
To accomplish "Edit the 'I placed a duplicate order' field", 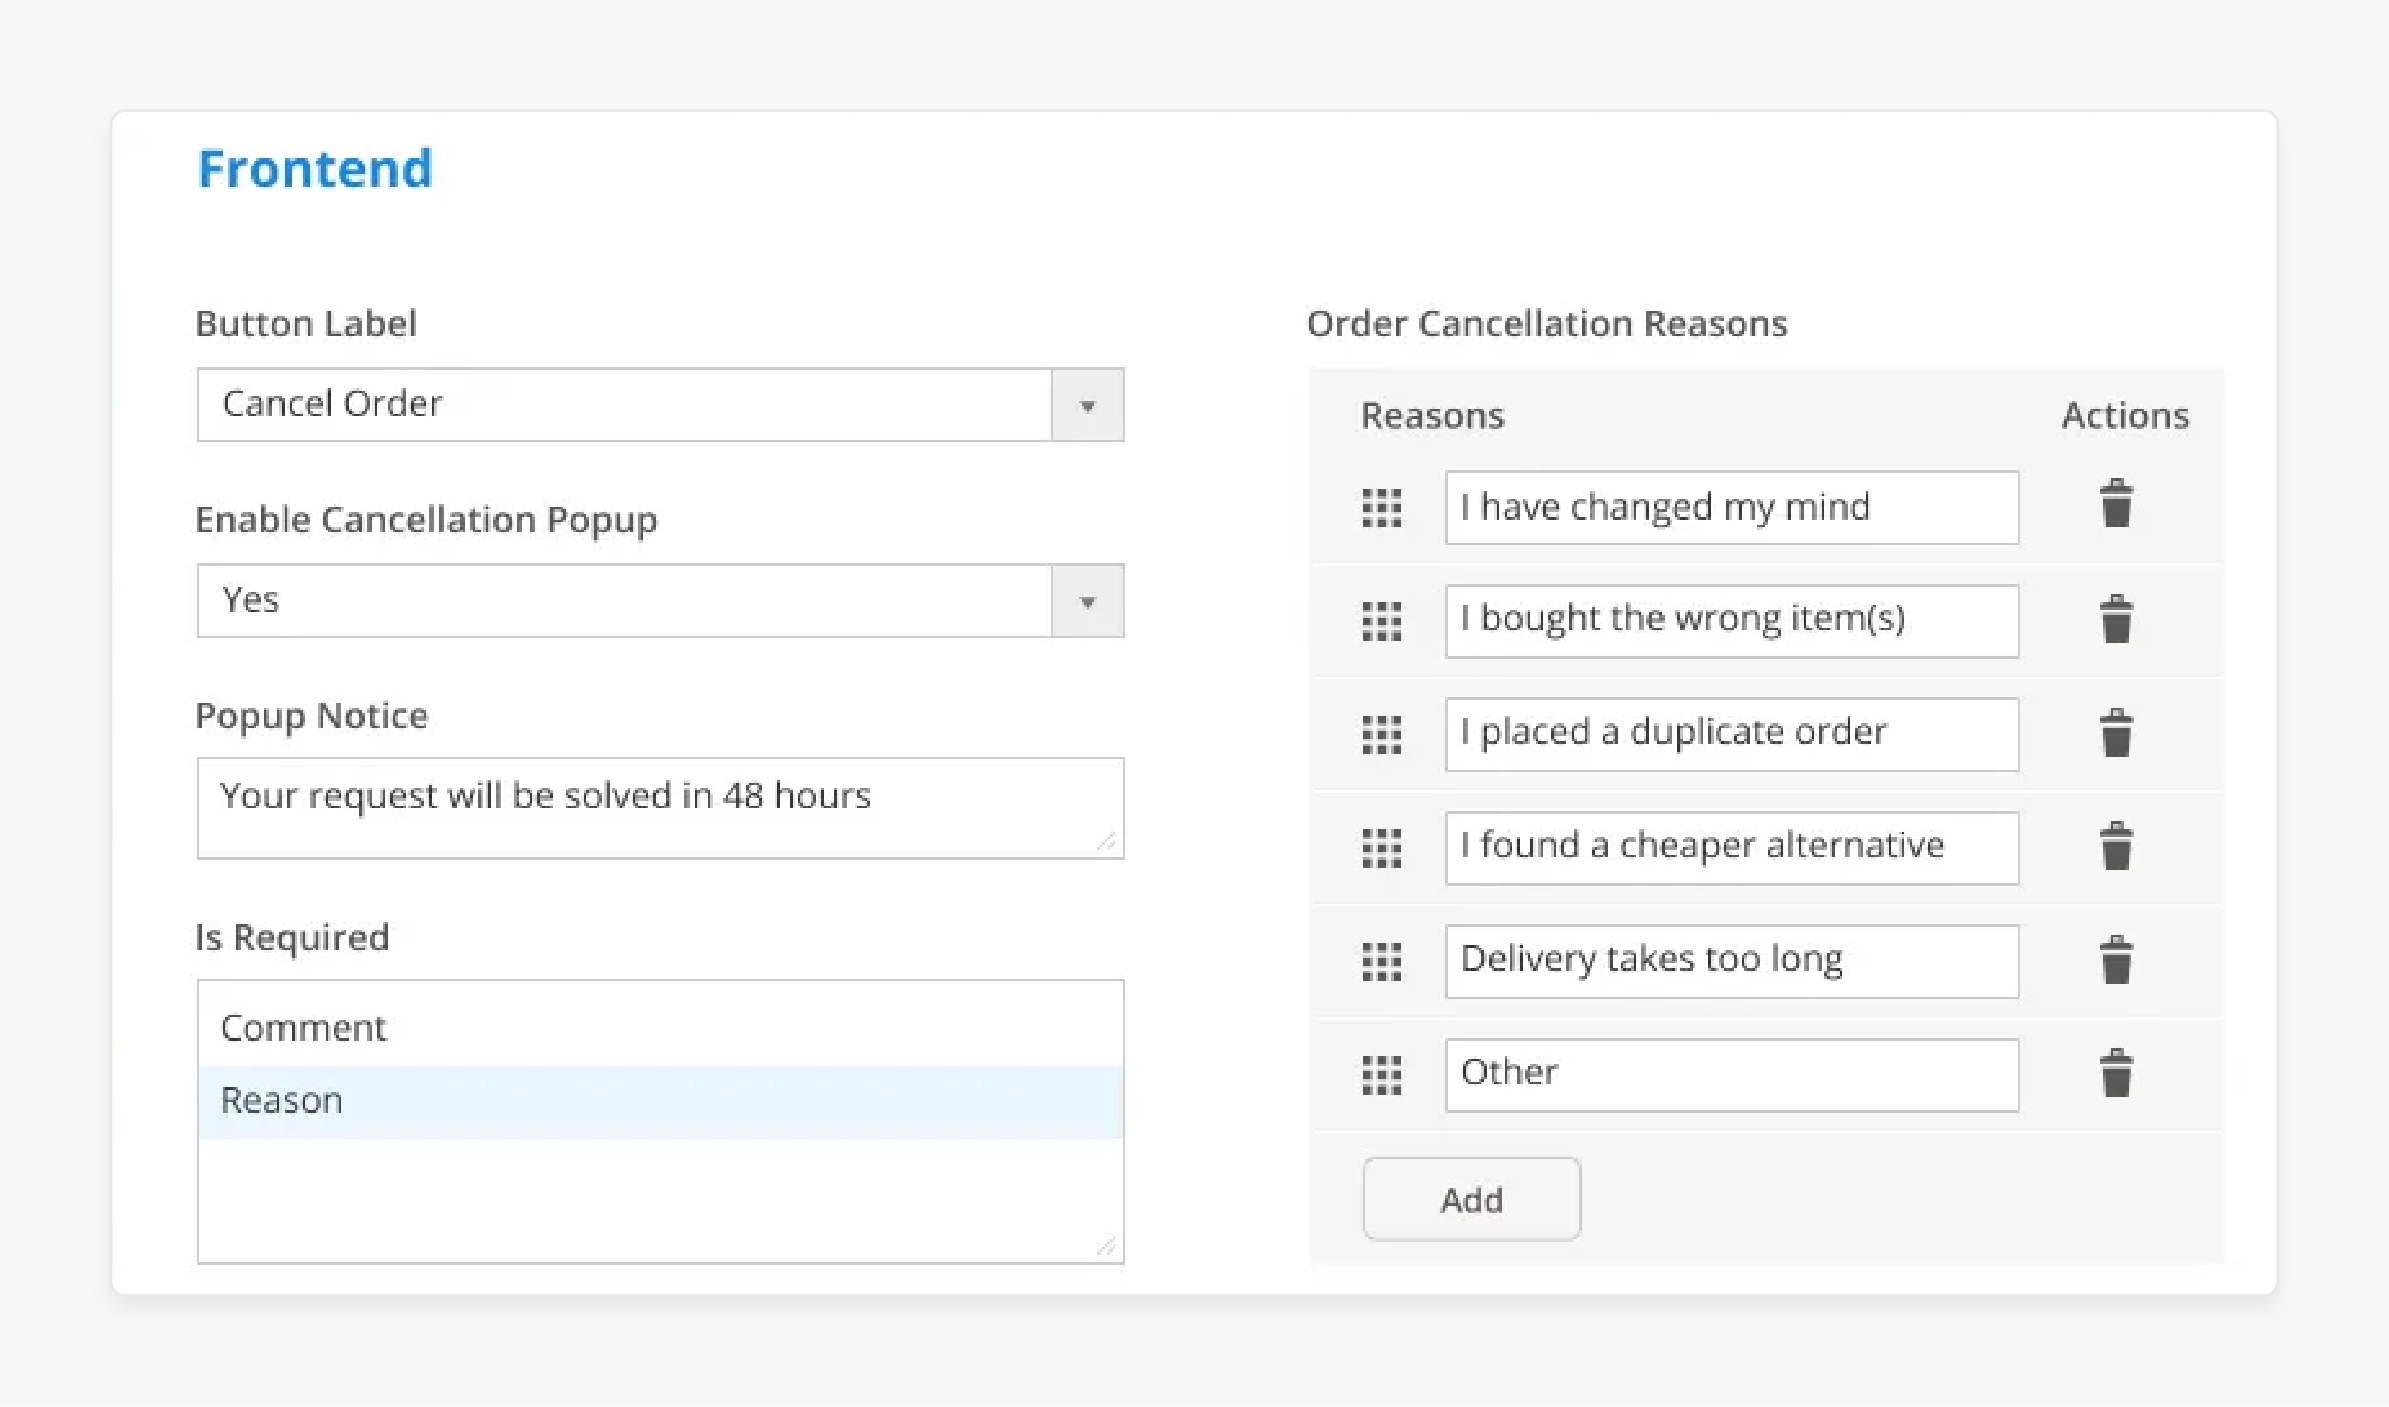I will pos(1732,735).
